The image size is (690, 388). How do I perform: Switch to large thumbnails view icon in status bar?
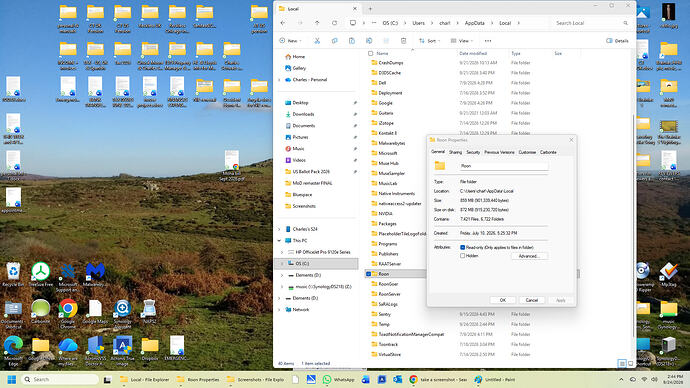click(x=631, y=363)
